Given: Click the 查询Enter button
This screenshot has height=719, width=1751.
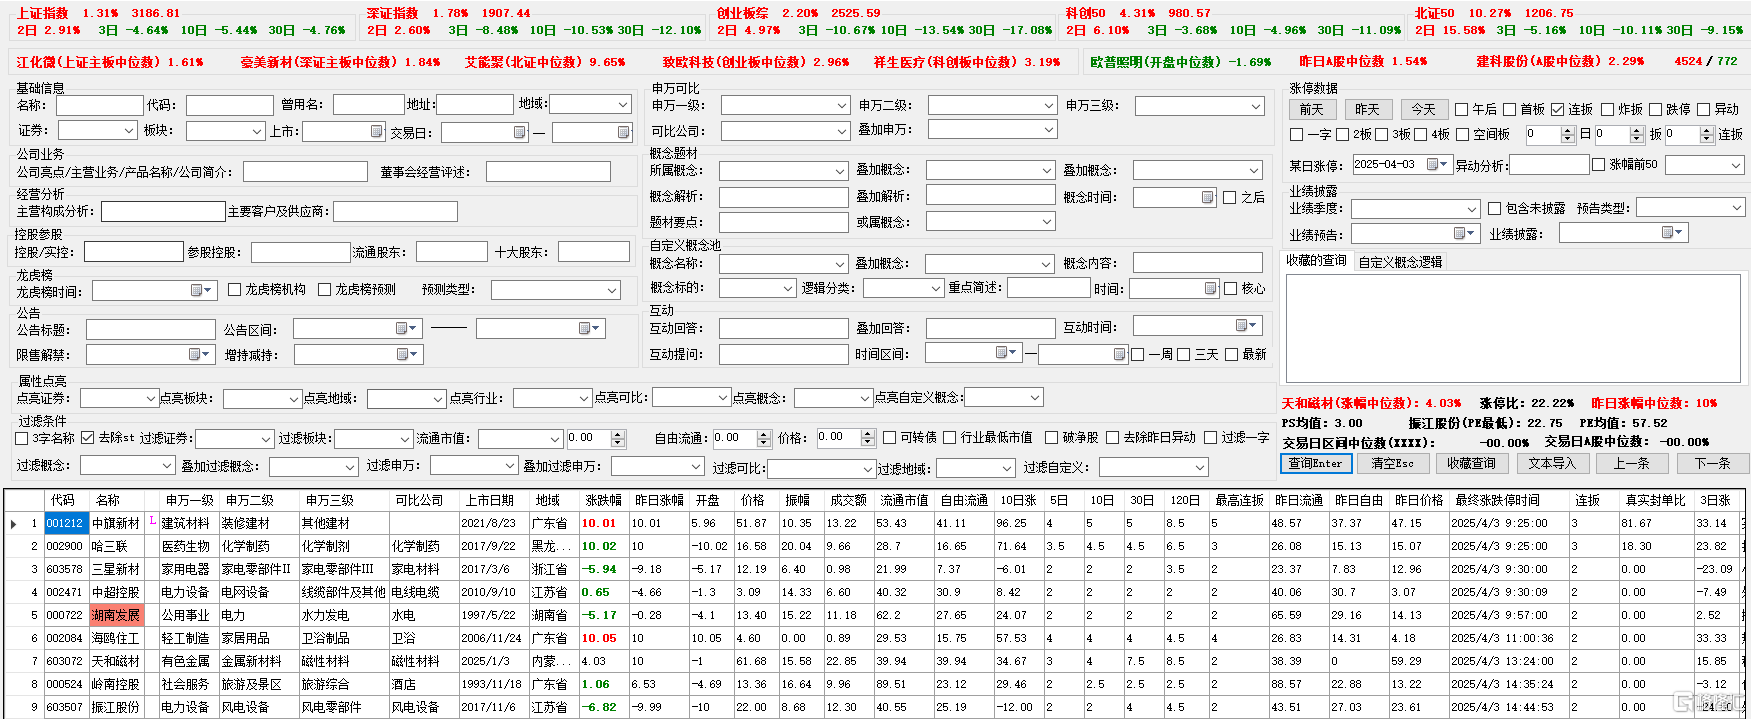Looking at the screenshot, I should coord(1316,463).
